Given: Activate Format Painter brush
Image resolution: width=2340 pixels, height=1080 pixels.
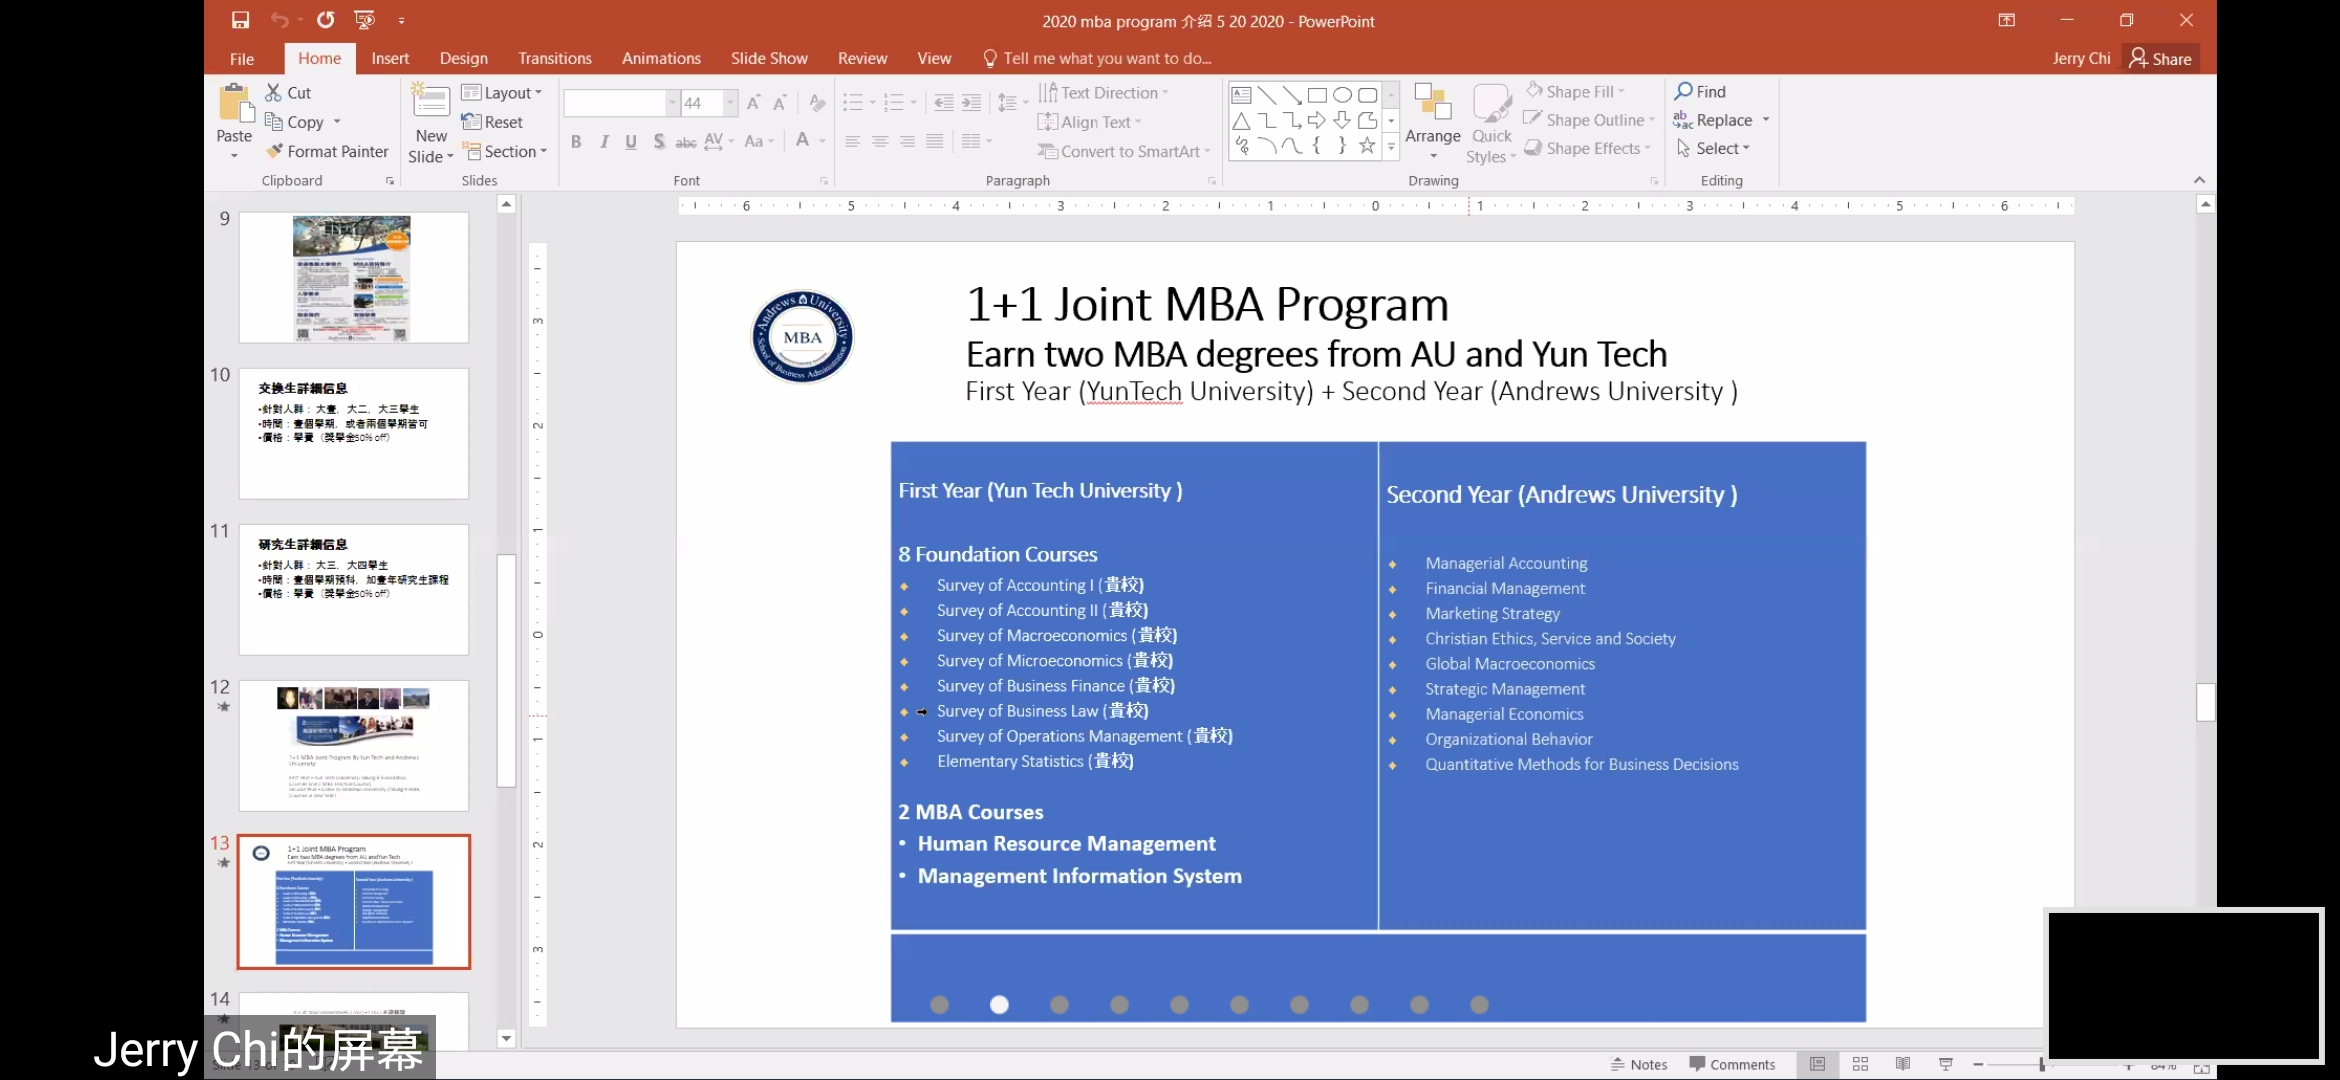Looking at the screenshot, I should (x=327, y=151).
